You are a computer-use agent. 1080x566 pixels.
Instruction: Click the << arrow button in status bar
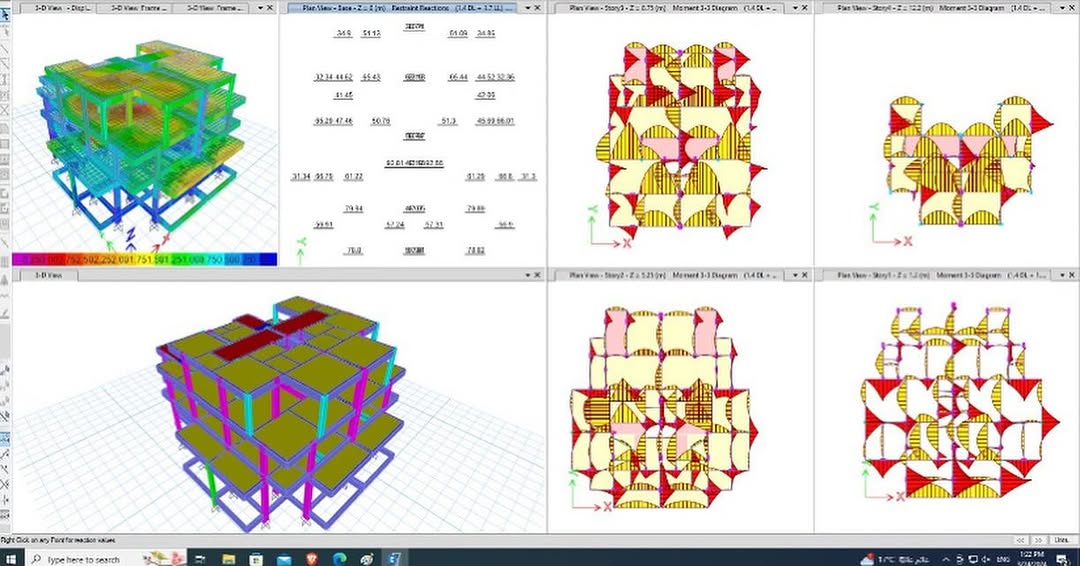point(1019,540)
